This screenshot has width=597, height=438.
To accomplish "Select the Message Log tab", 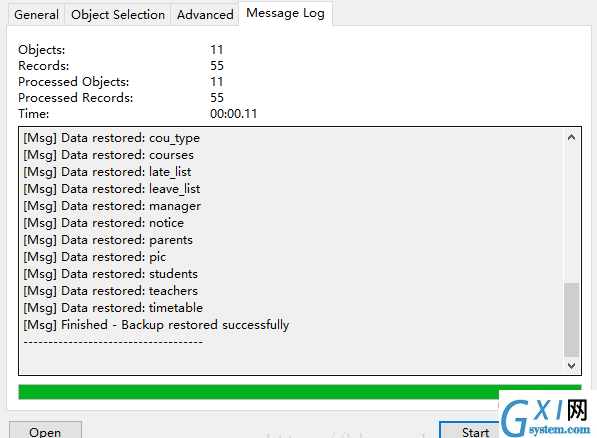I will click(285, 13).
